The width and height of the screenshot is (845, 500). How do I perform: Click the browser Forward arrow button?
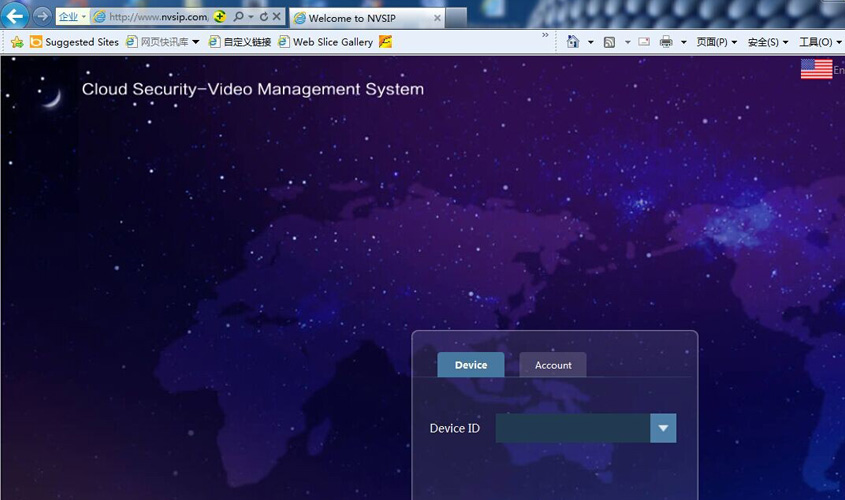[x=42, y=16]
